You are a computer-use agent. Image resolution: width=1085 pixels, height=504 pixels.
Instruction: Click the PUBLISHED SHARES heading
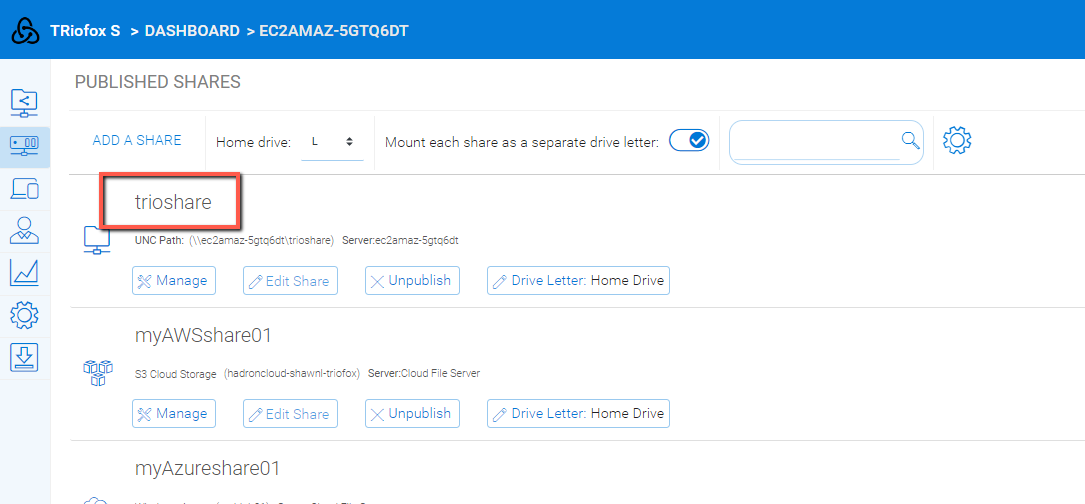tap(158, 82)
